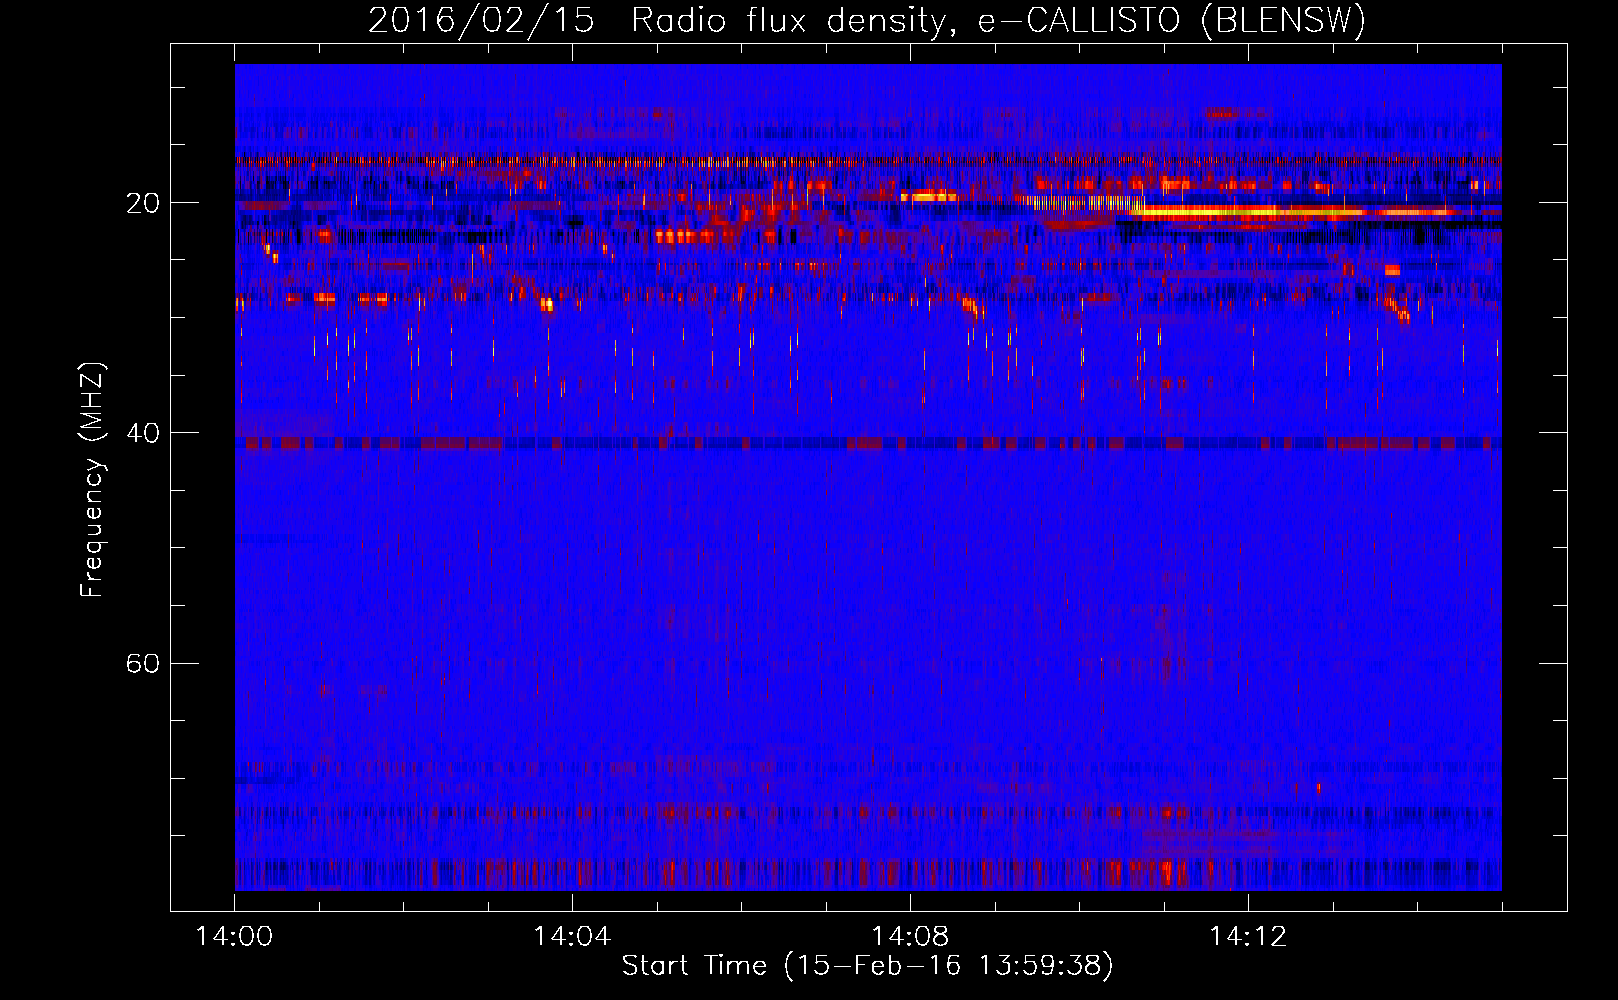The height and width of the screenshot is (1000, 1618).
Task: Select the 'Frequency (MHZ)' y-axis label
Action: pos(92,480)
